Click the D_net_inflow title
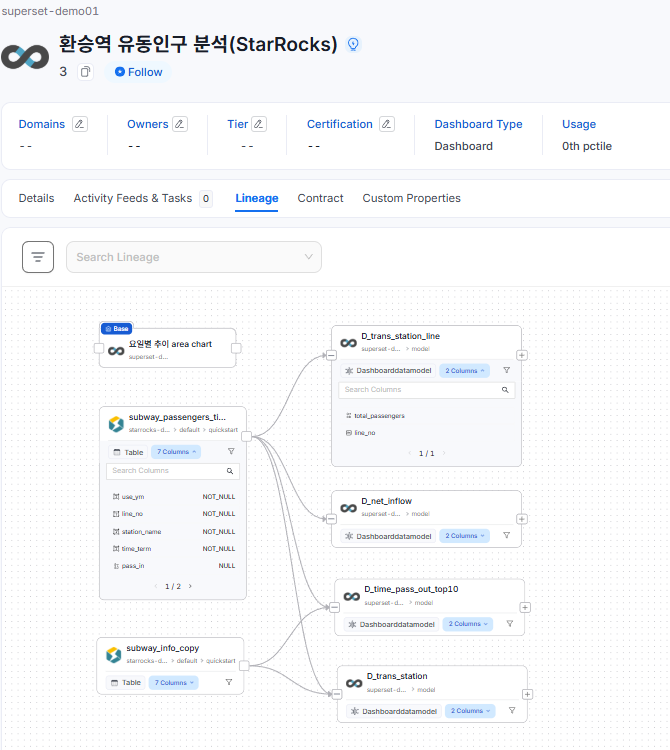 (x=386, y=501)
